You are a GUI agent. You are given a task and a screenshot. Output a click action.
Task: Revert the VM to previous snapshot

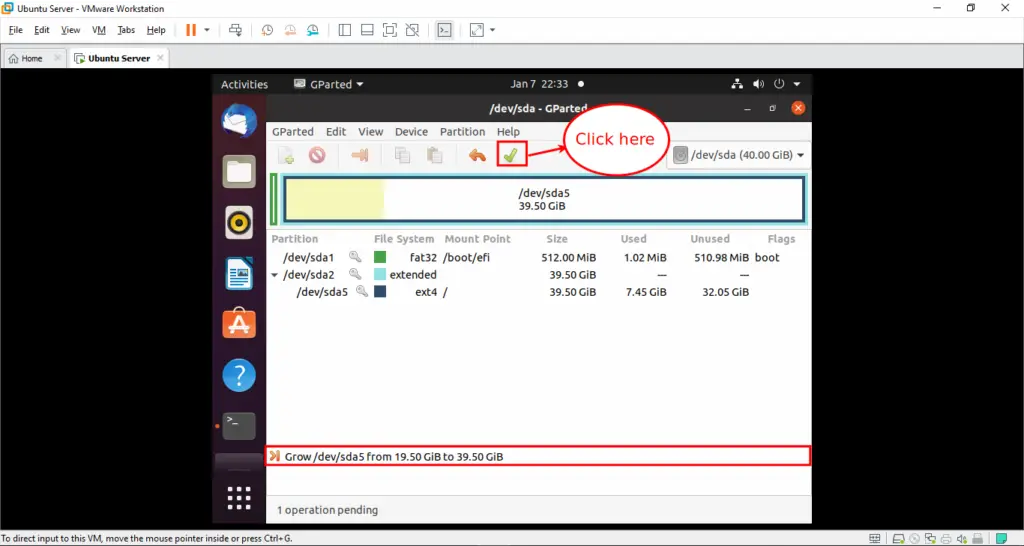click(x=290, y=30)
